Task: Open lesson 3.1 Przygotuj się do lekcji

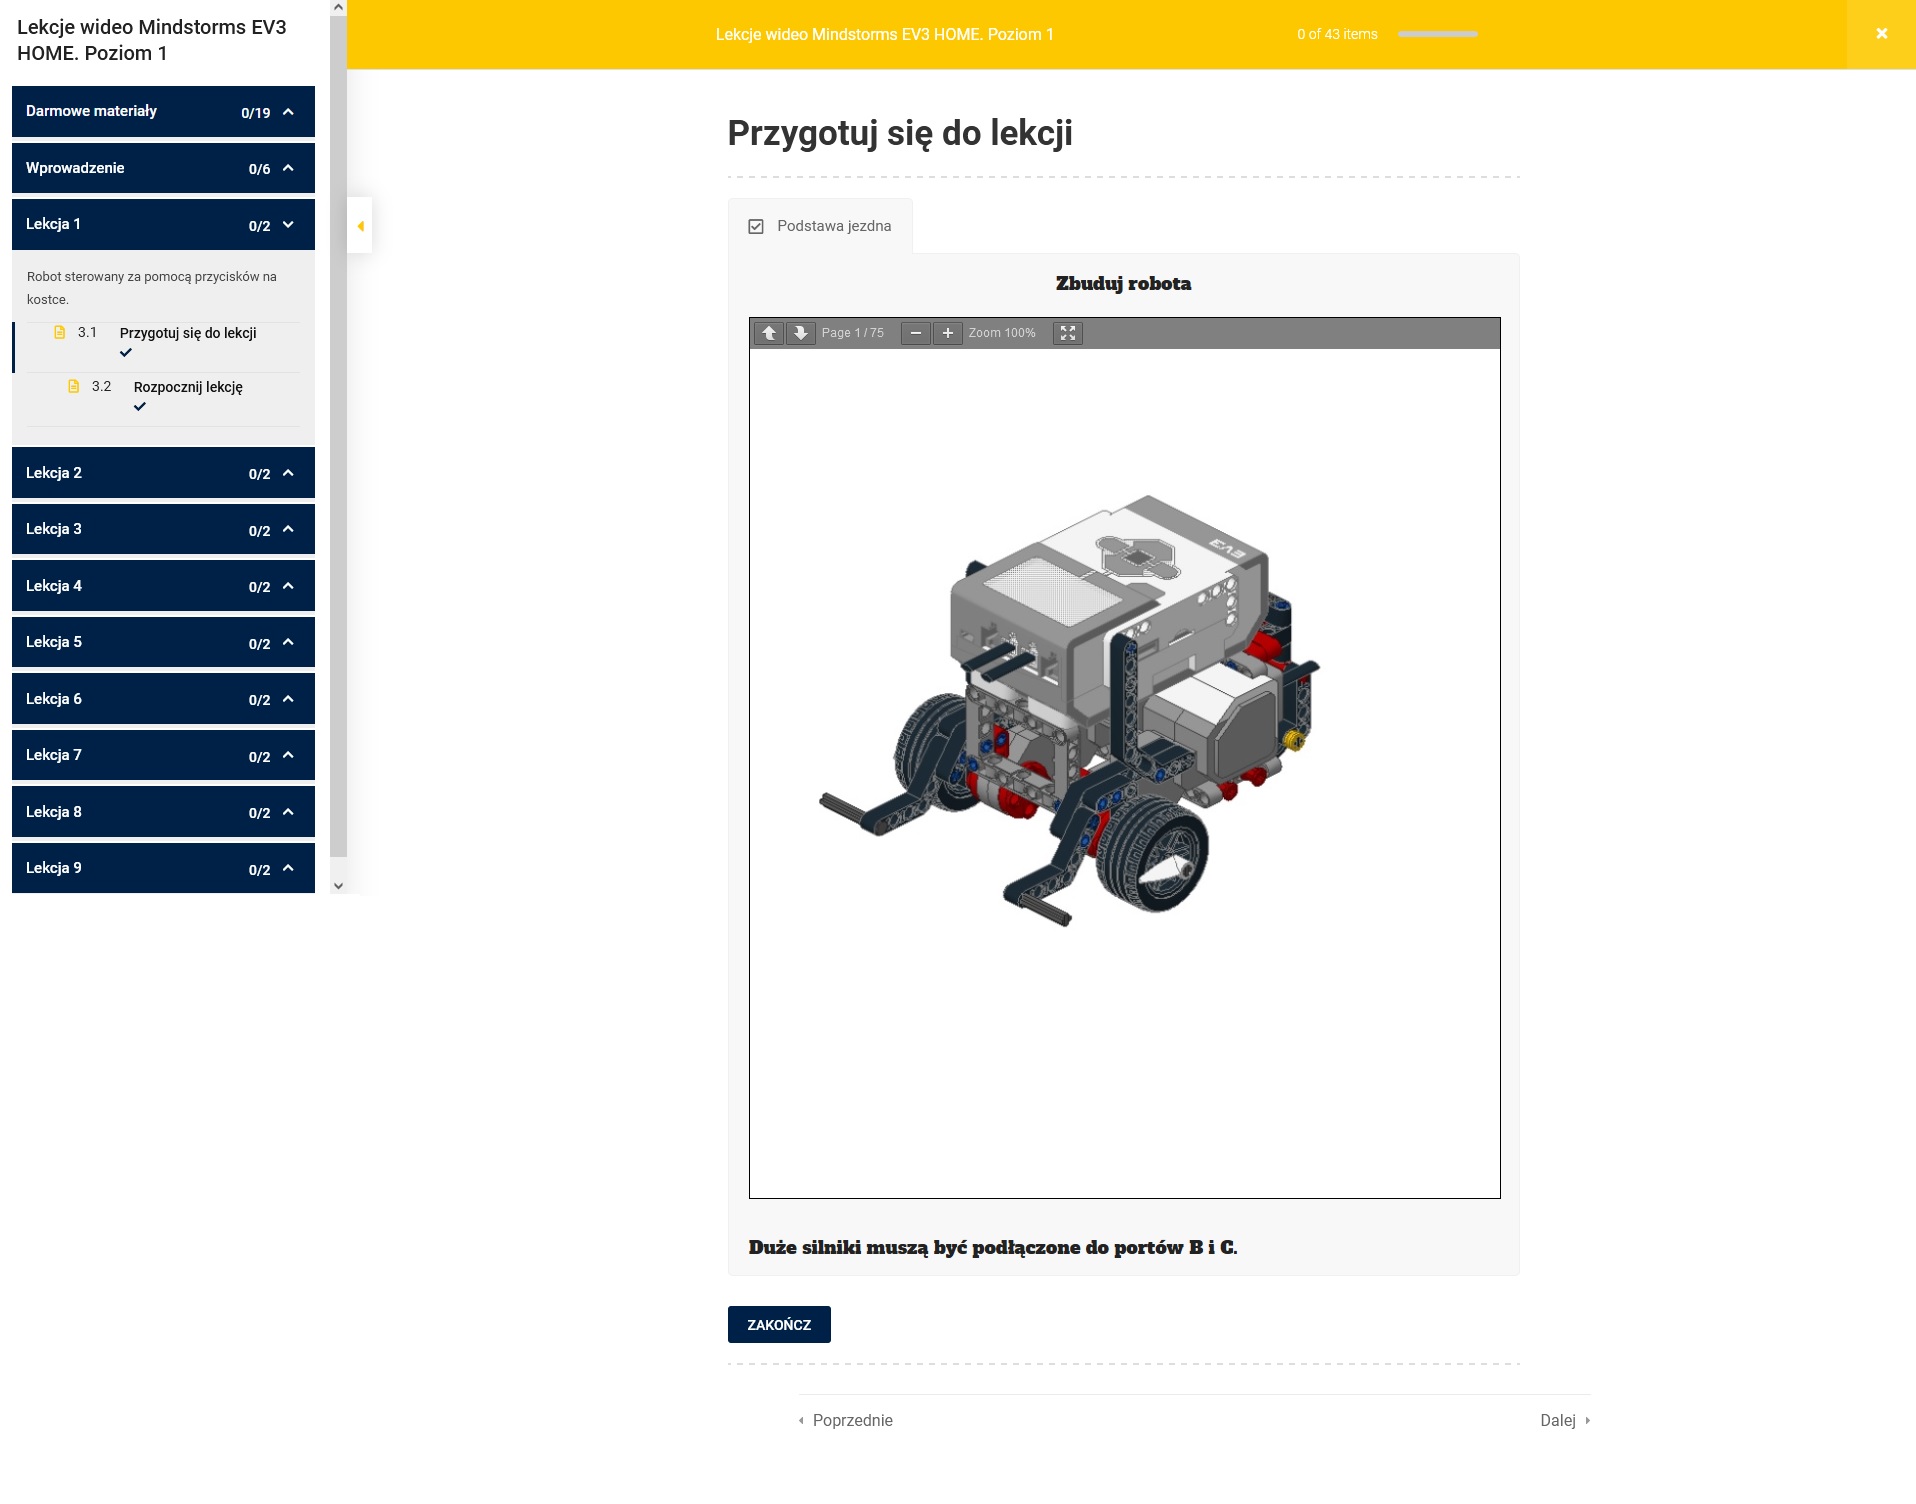Action: [x=188, y=333]
